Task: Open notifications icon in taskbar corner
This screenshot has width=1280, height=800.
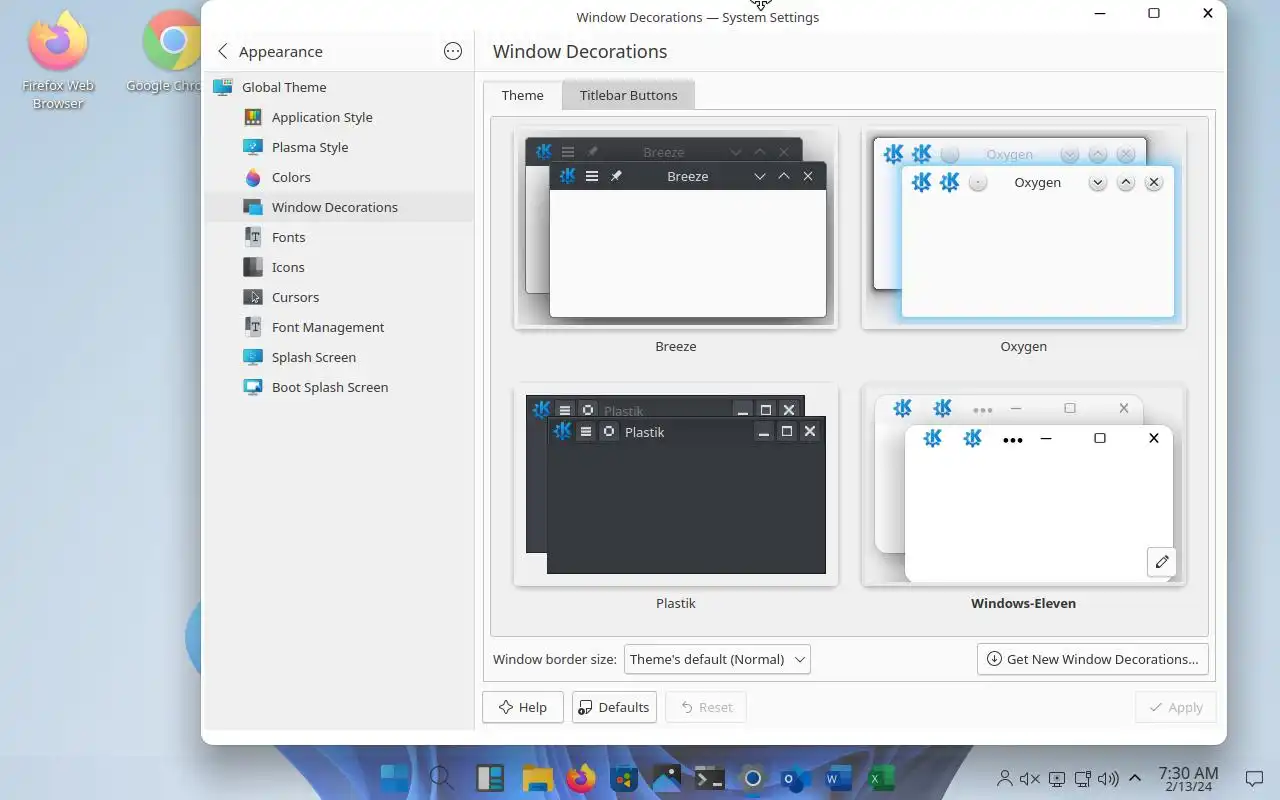Action: click(x=1254, y=778)
